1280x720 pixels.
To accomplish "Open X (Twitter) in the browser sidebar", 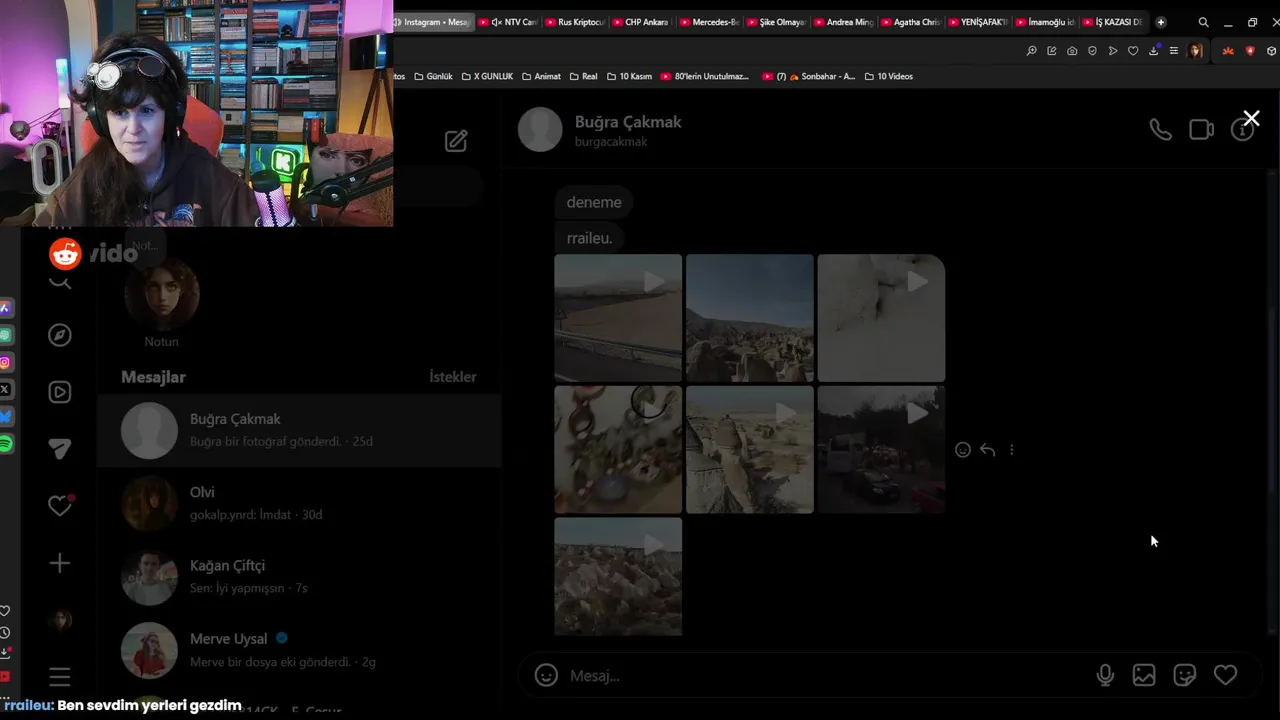I will coord(6,389).
